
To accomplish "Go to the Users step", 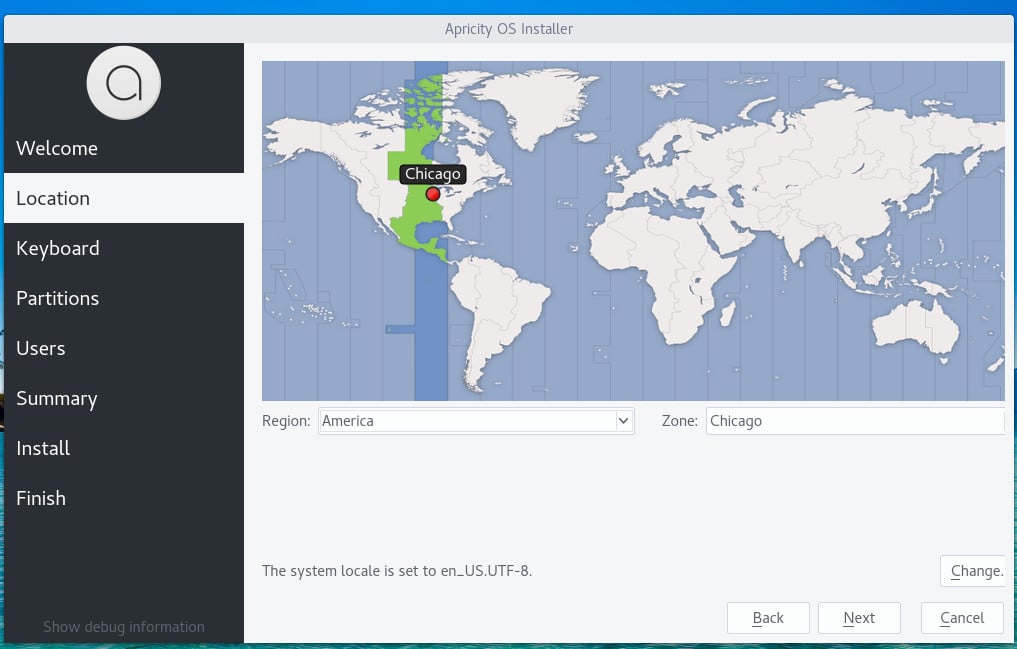I will click(x=41, y=348).
